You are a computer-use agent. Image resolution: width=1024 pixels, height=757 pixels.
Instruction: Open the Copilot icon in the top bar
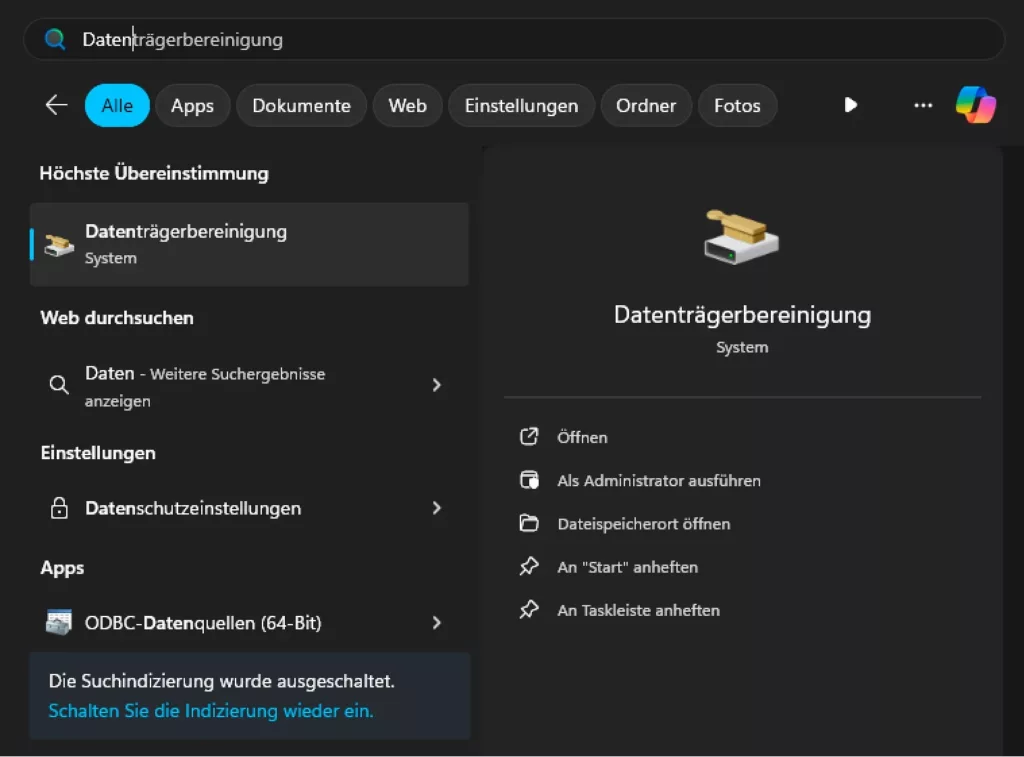[975, 103]
